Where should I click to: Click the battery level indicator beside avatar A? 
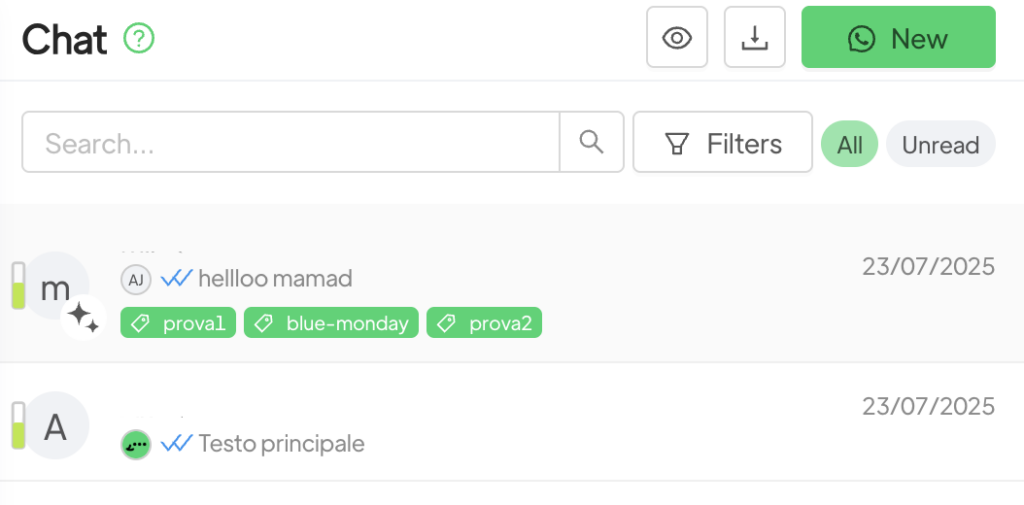tap(18, 425)
